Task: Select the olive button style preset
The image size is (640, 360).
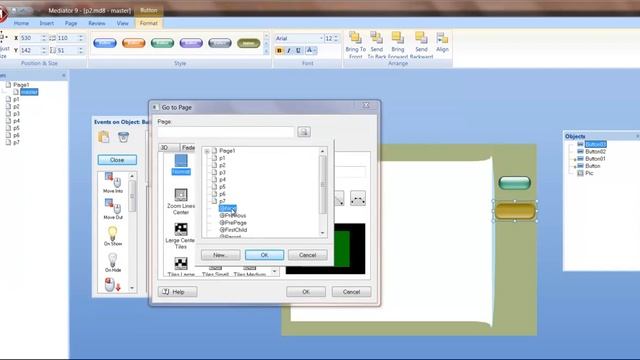Action: (x=249, y=43)
